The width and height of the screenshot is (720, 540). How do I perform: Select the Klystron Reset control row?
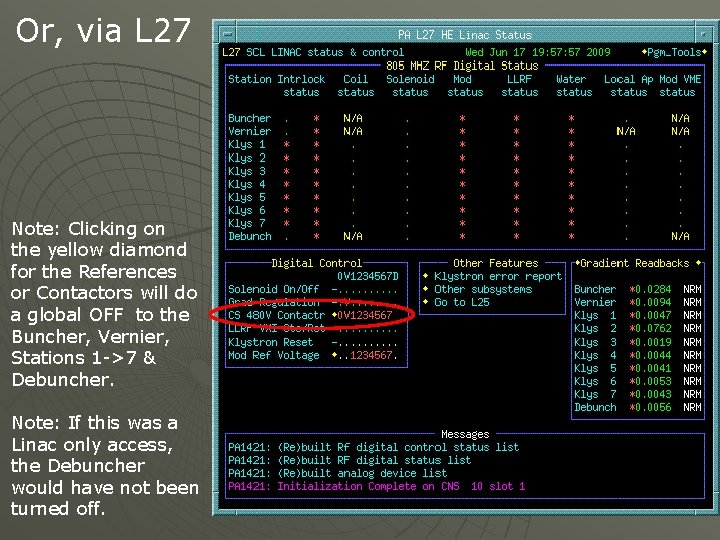[x=313, y=343]
